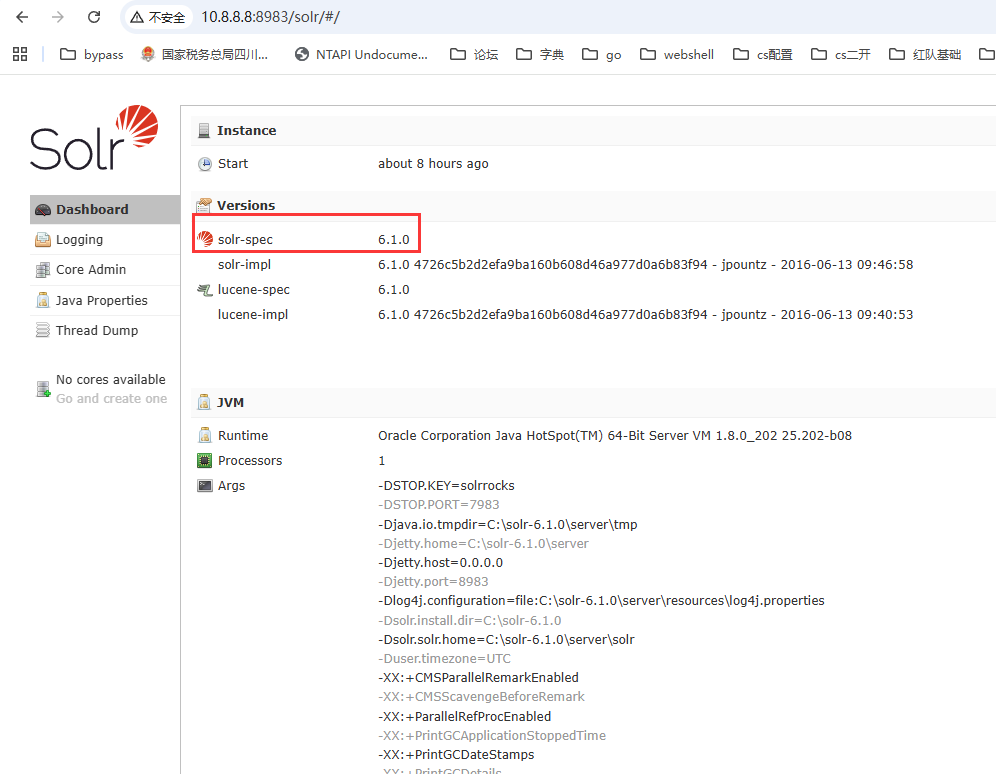Click the -XX:+ParallelRefProcEnabled argument
The height and width of the screenshot is (774, 996).
pyautogui.click(x=464, y=716)
